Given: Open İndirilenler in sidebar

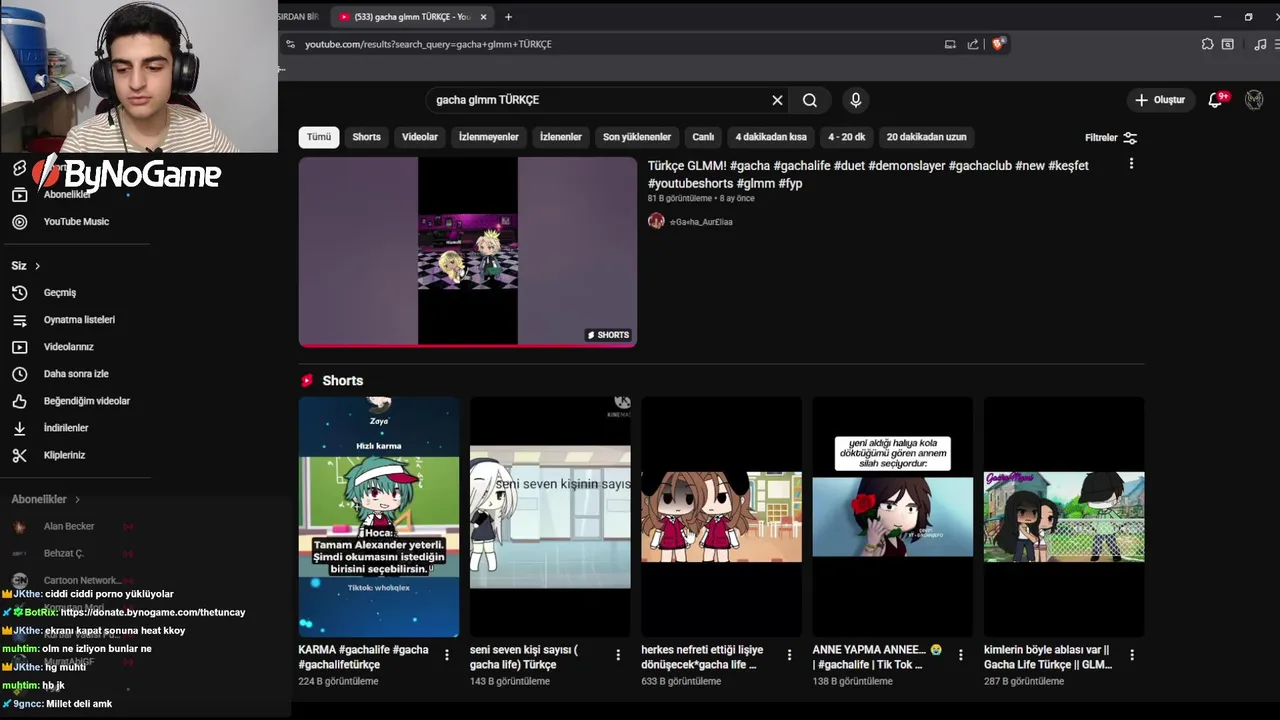Looking at the screenshot, I should 66,428.
